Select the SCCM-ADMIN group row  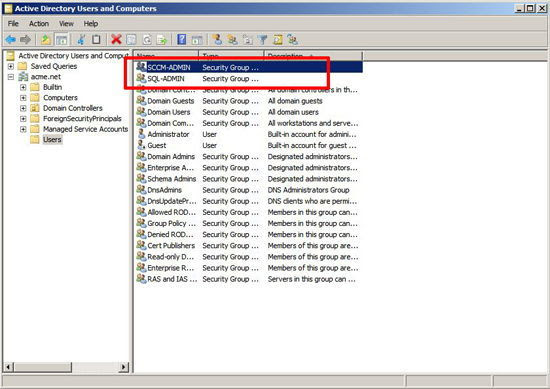coord(249,67)
